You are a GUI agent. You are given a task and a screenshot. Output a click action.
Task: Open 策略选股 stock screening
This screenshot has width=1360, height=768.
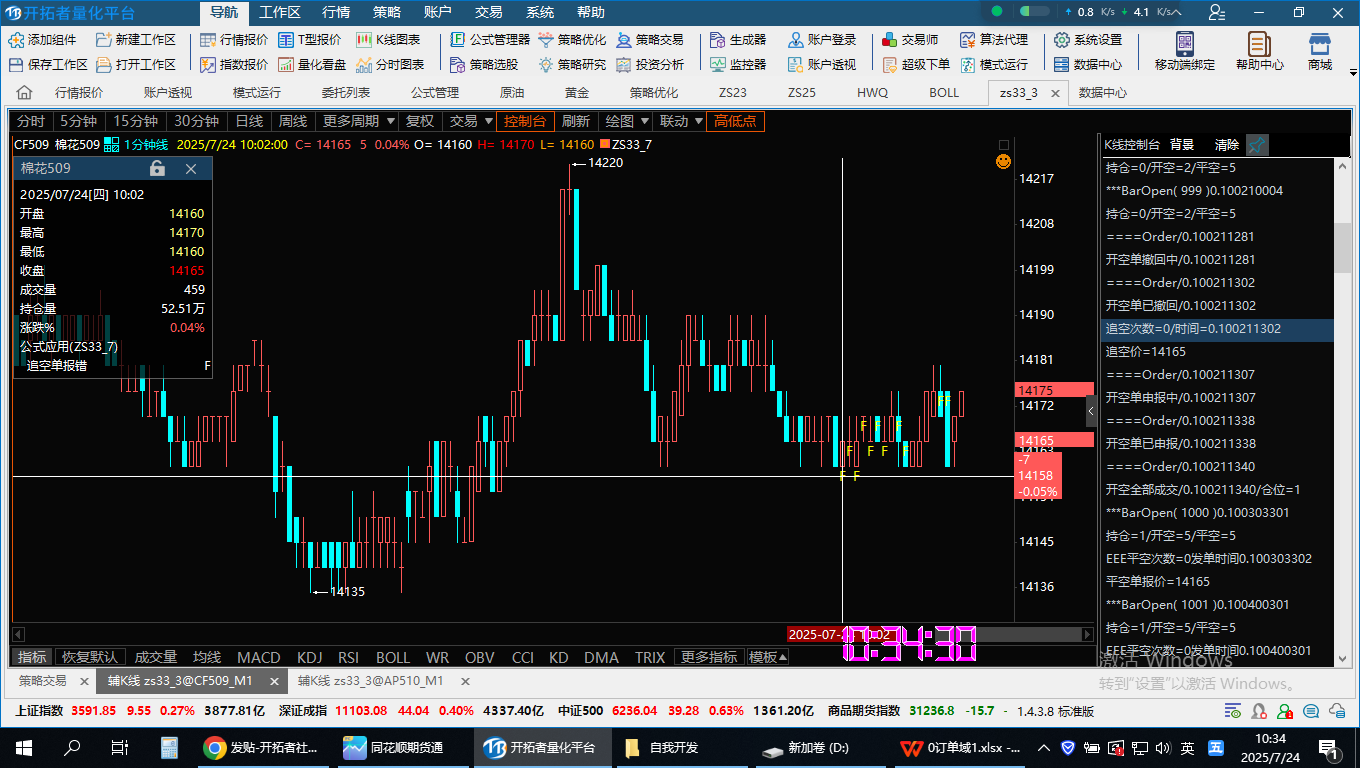coord(484,64)
